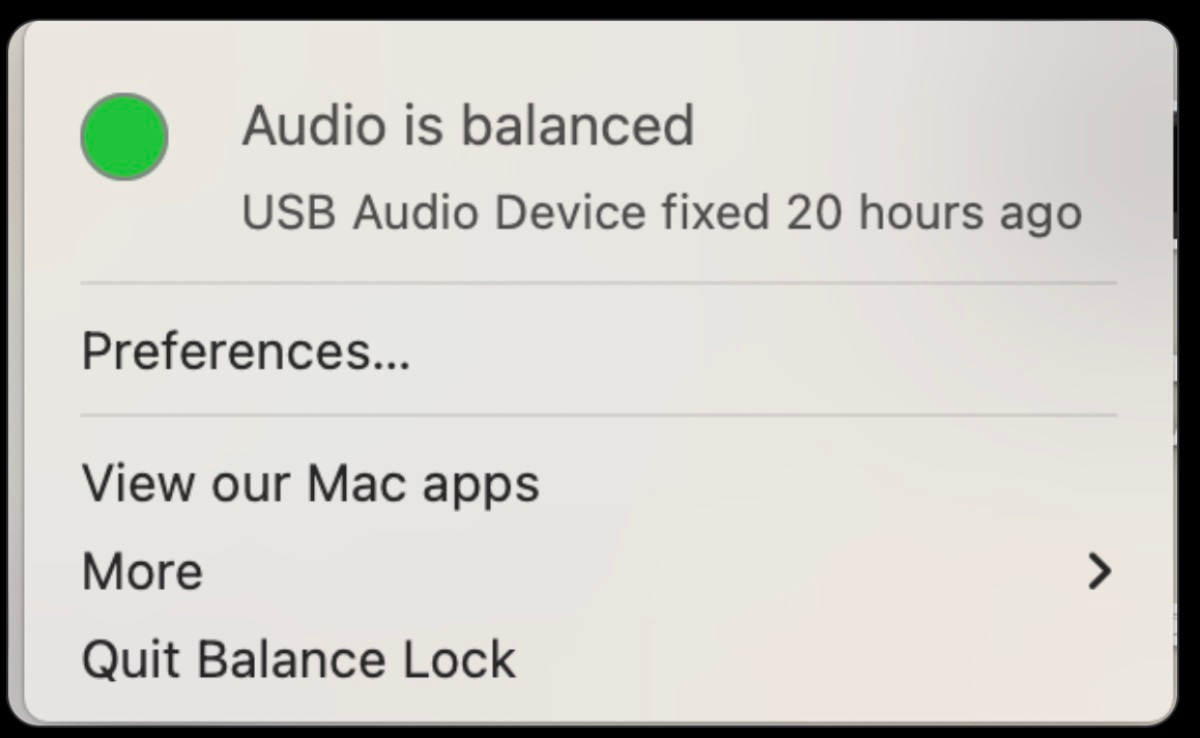Open View our Mac apps
1200x738 pixels.
(x=311, y=482)
